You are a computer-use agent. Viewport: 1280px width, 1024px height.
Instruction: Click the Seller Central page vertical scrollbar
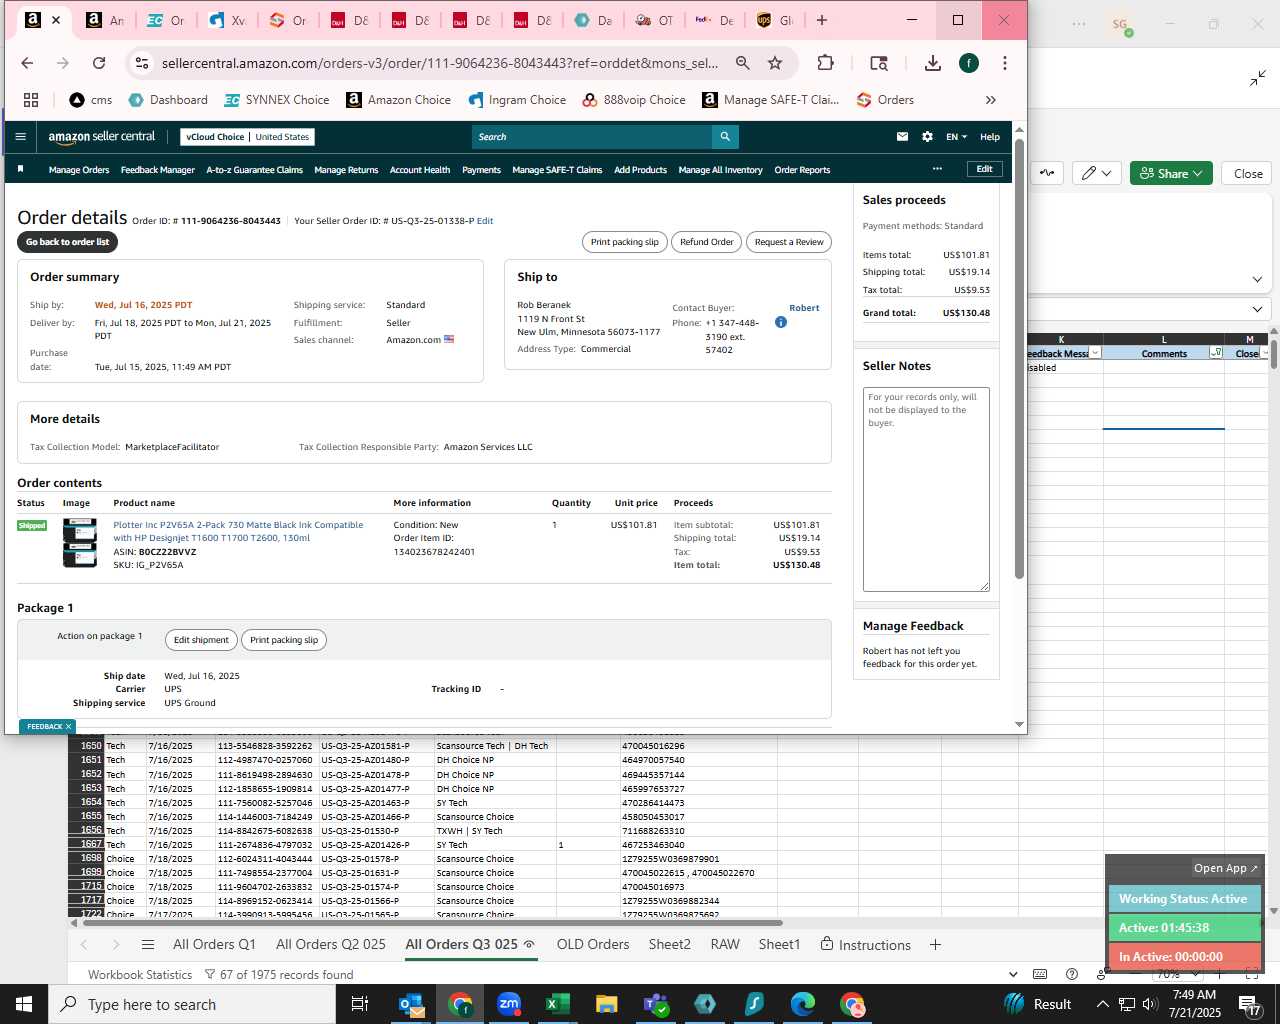tap(1019, 360)
